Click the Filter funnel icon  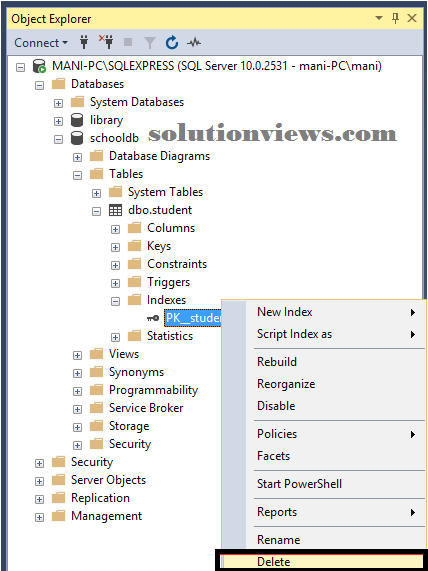pyautogui.click(x=150, y=43)
